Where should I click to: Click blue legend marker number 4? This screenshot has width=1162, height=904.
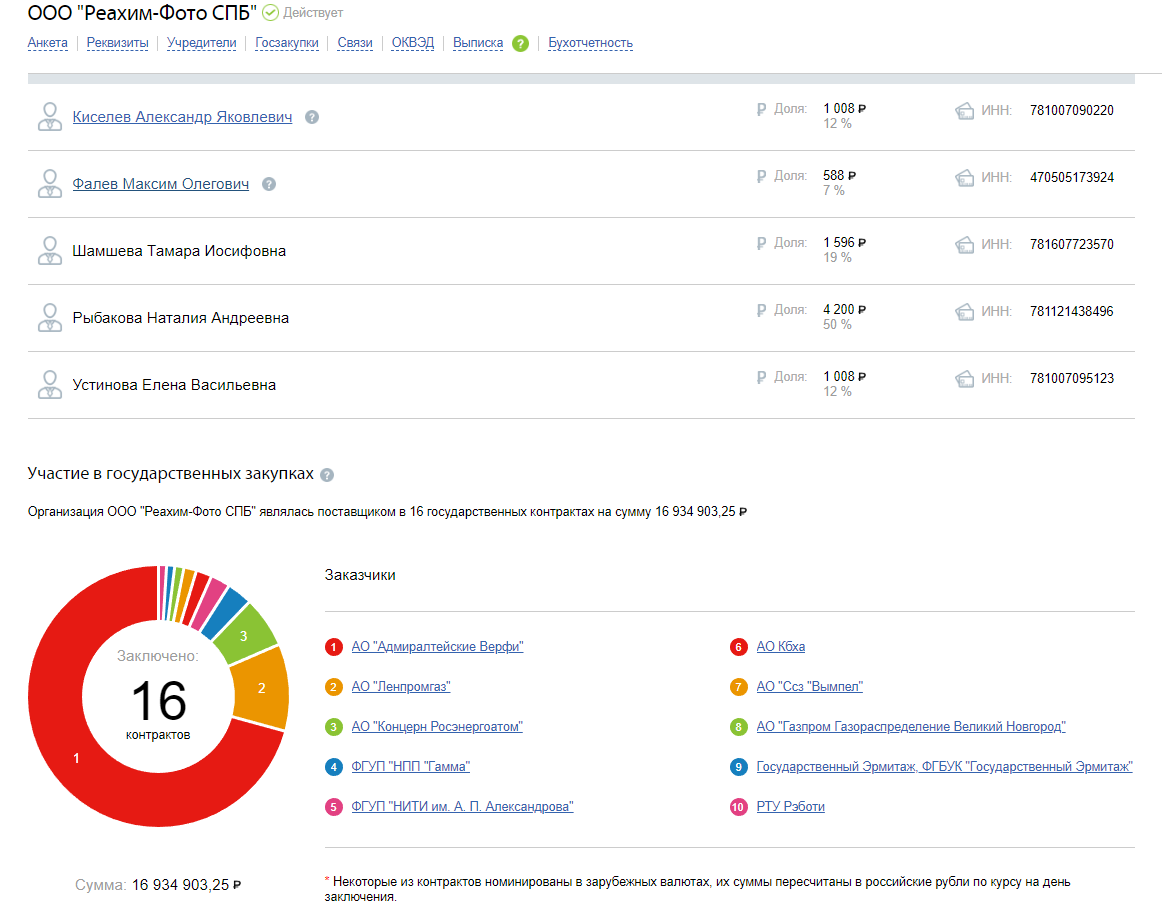point(333,767)
